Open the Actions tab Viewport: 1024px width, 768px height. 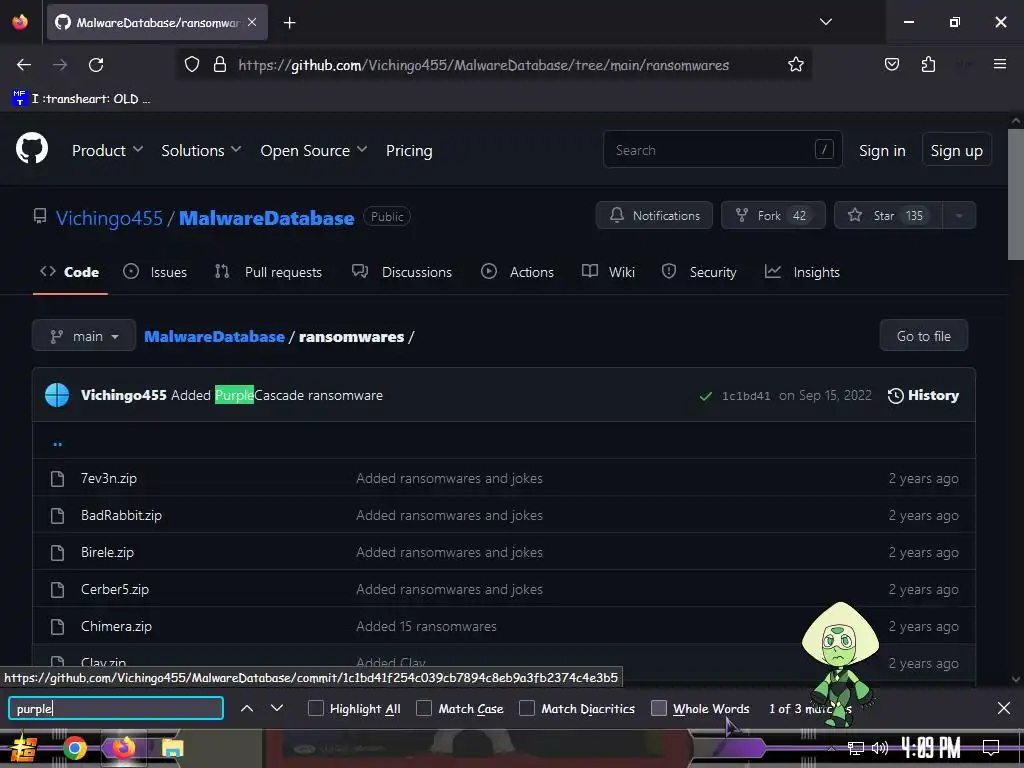pos(517,272)
